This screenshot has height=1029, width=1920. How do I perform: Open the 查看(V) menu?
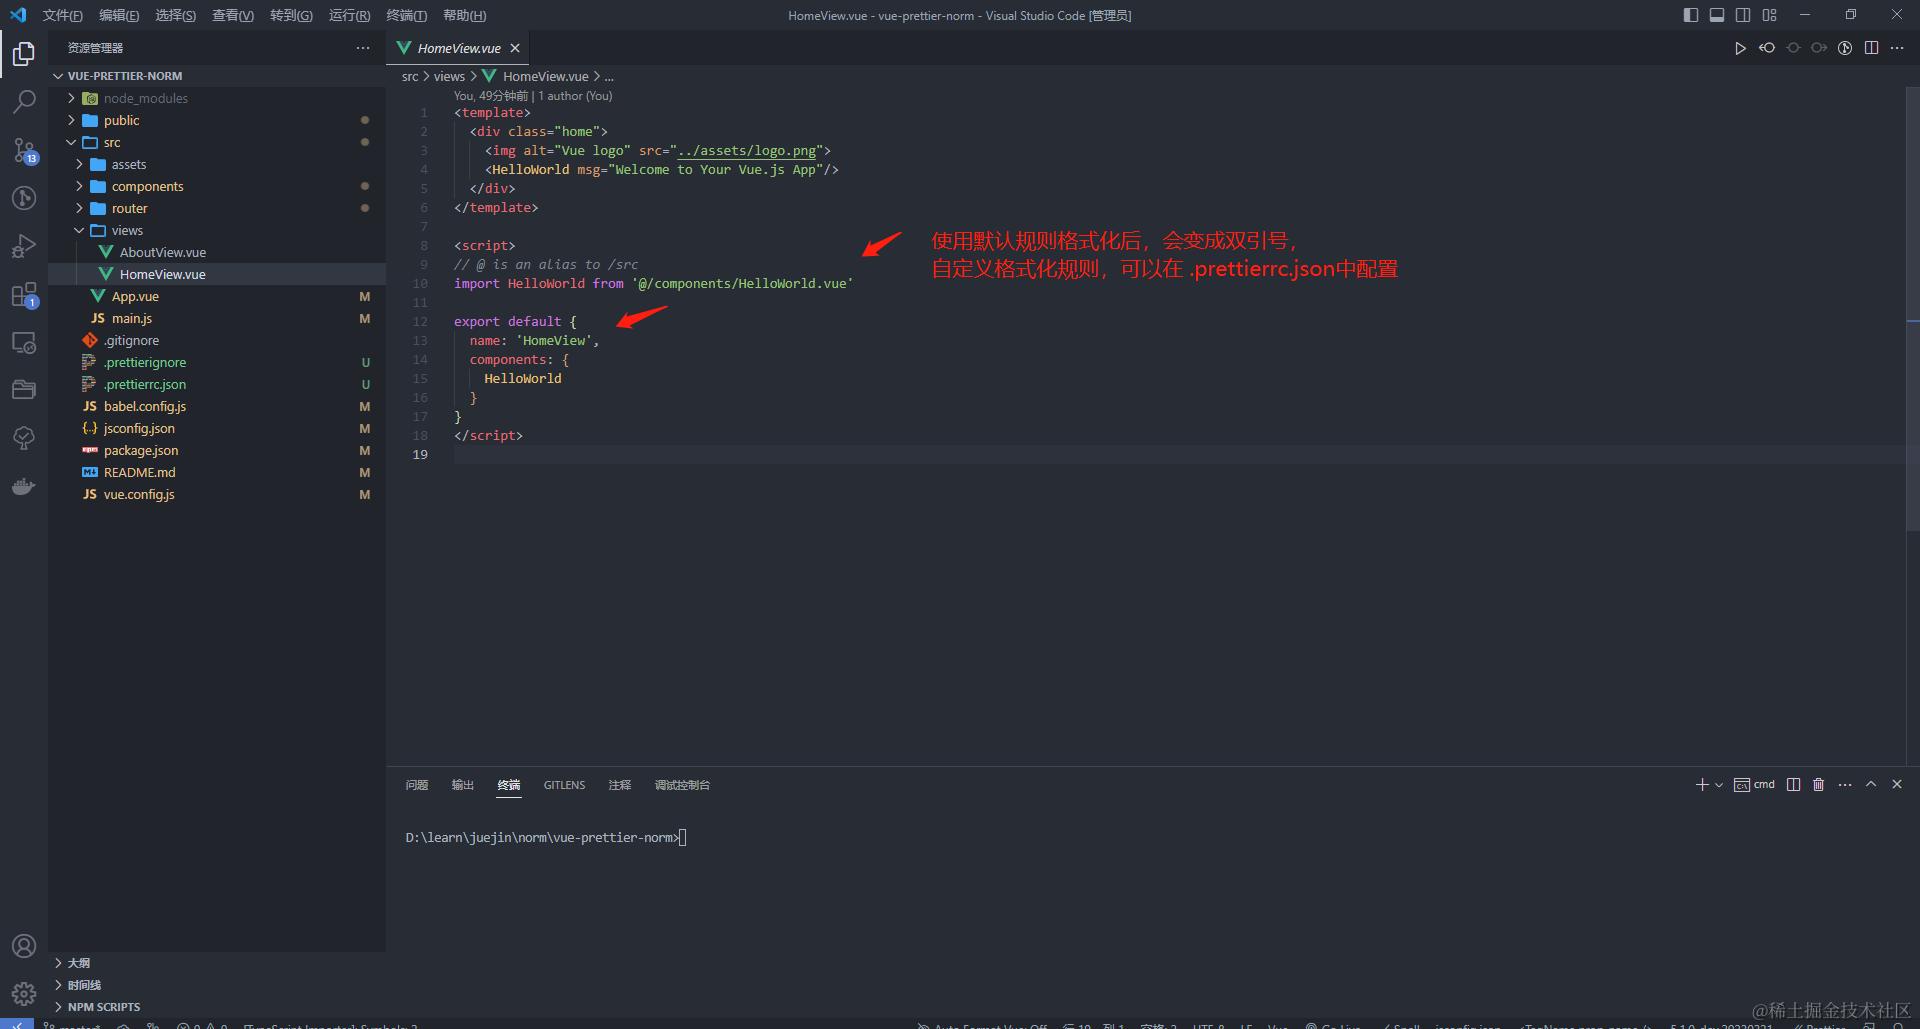coord(233,15)
